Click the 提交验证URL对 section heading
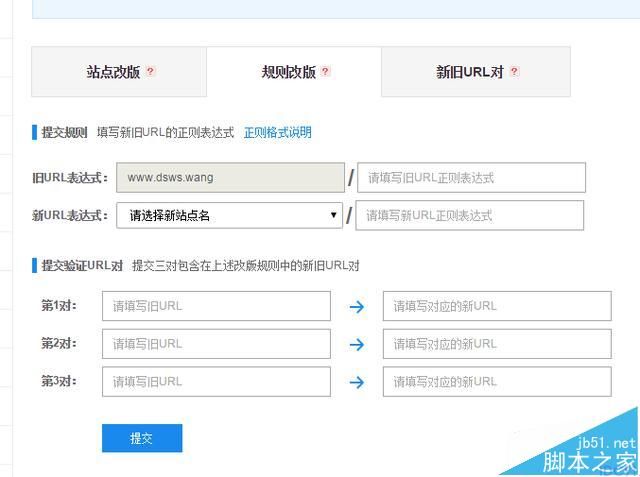The image size is (640, 477). (x=82, y=266)
